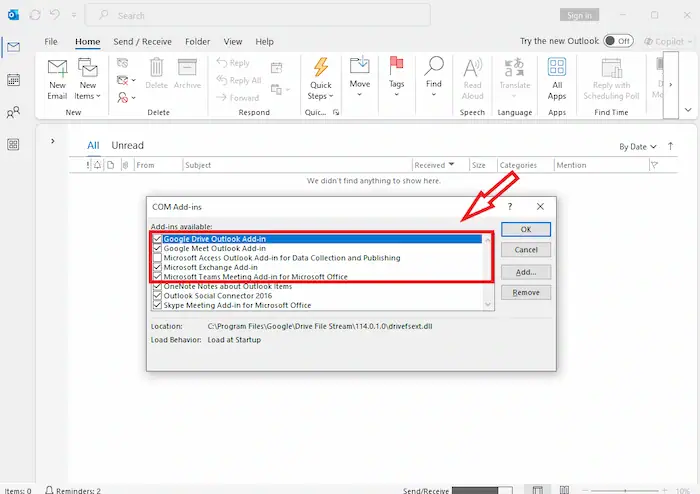700x494 pixels.
Task: Open Calendar view in left sidebar
Action: (x=13, y=80)
